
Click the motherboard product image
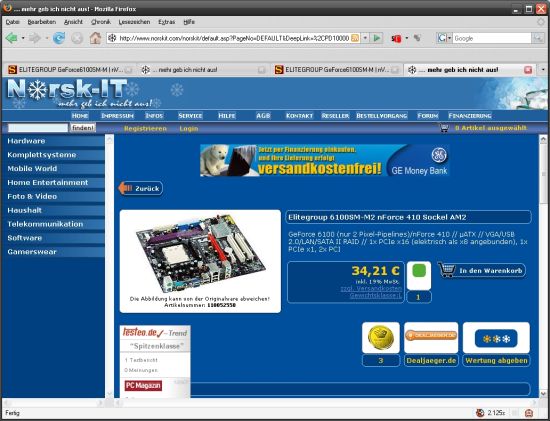200,253
